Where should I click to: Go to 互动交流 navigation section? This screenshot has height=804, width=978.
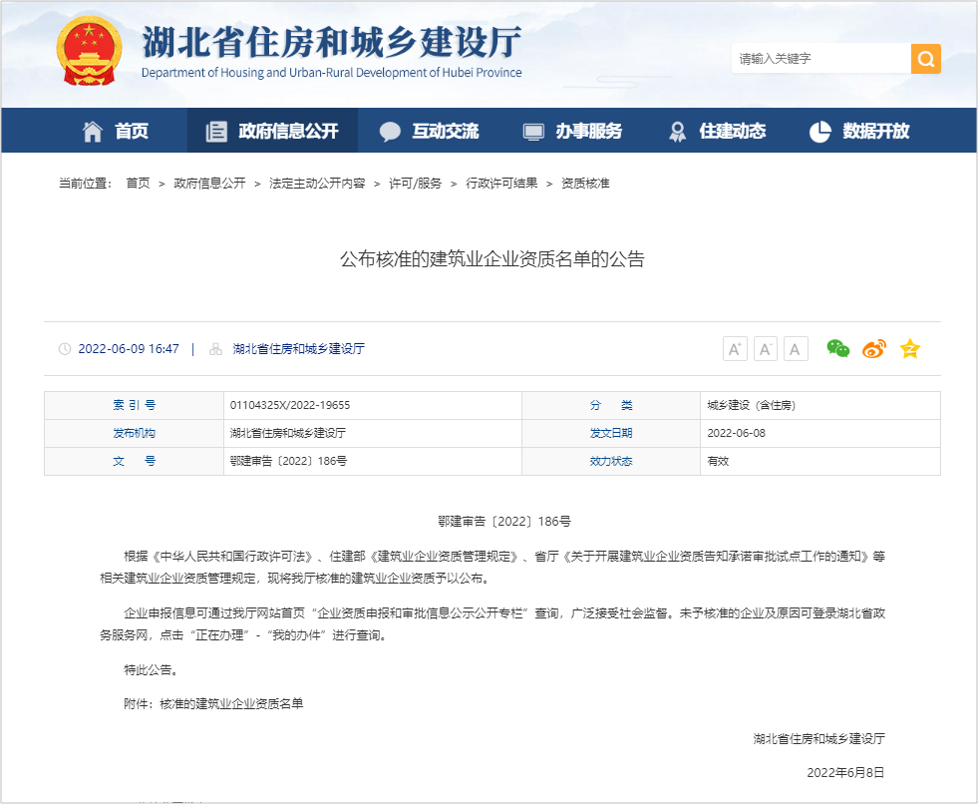(430, 131)
